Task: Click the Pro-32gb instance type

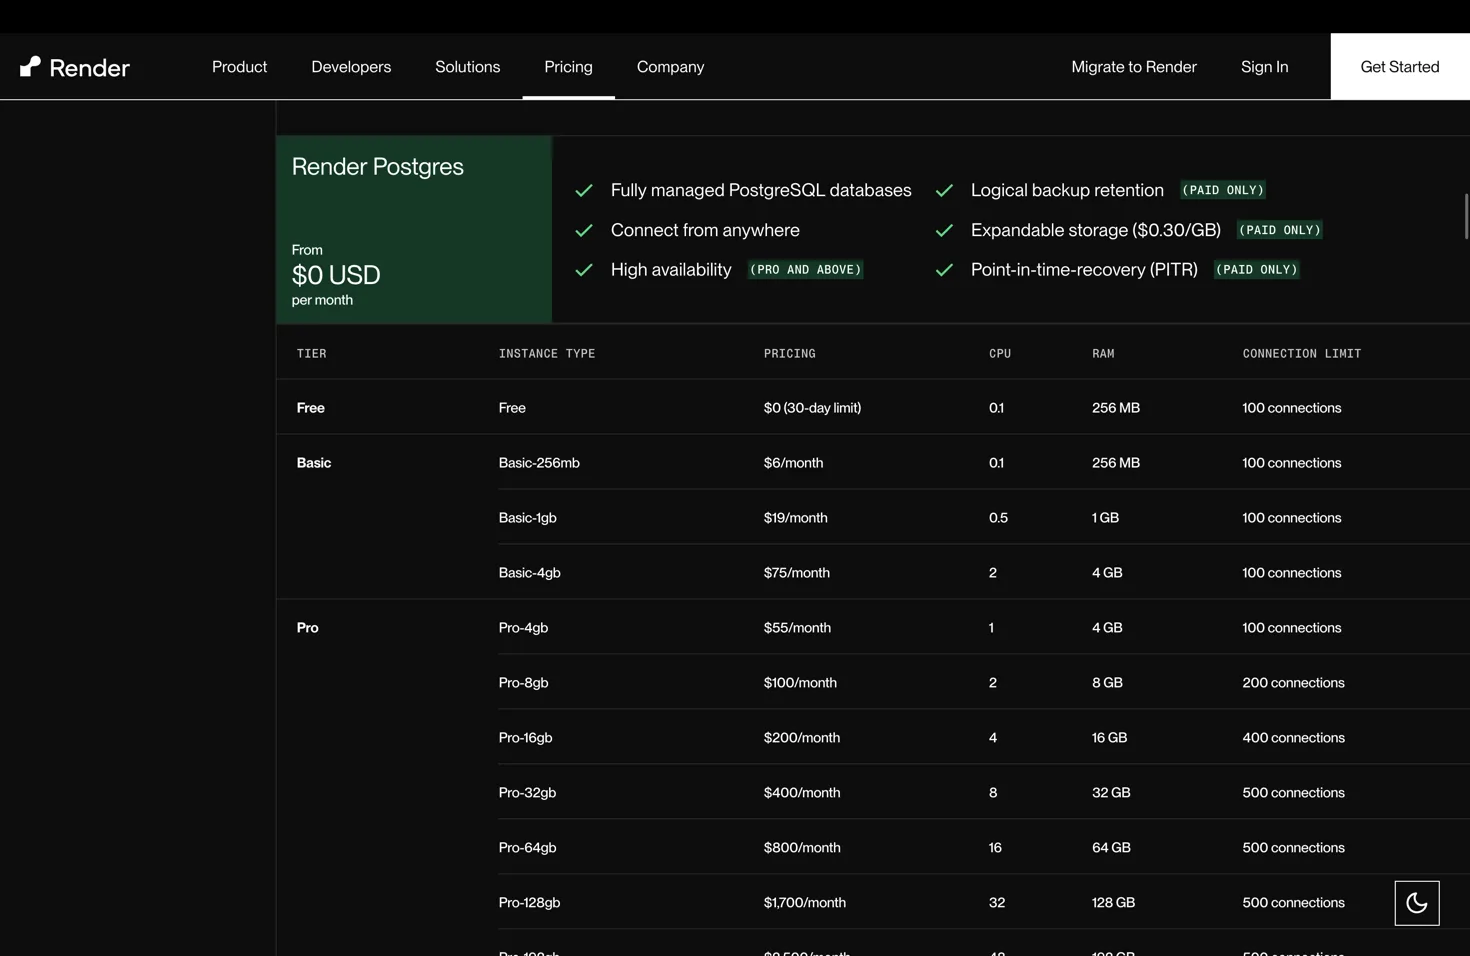Action: point(527,793)
